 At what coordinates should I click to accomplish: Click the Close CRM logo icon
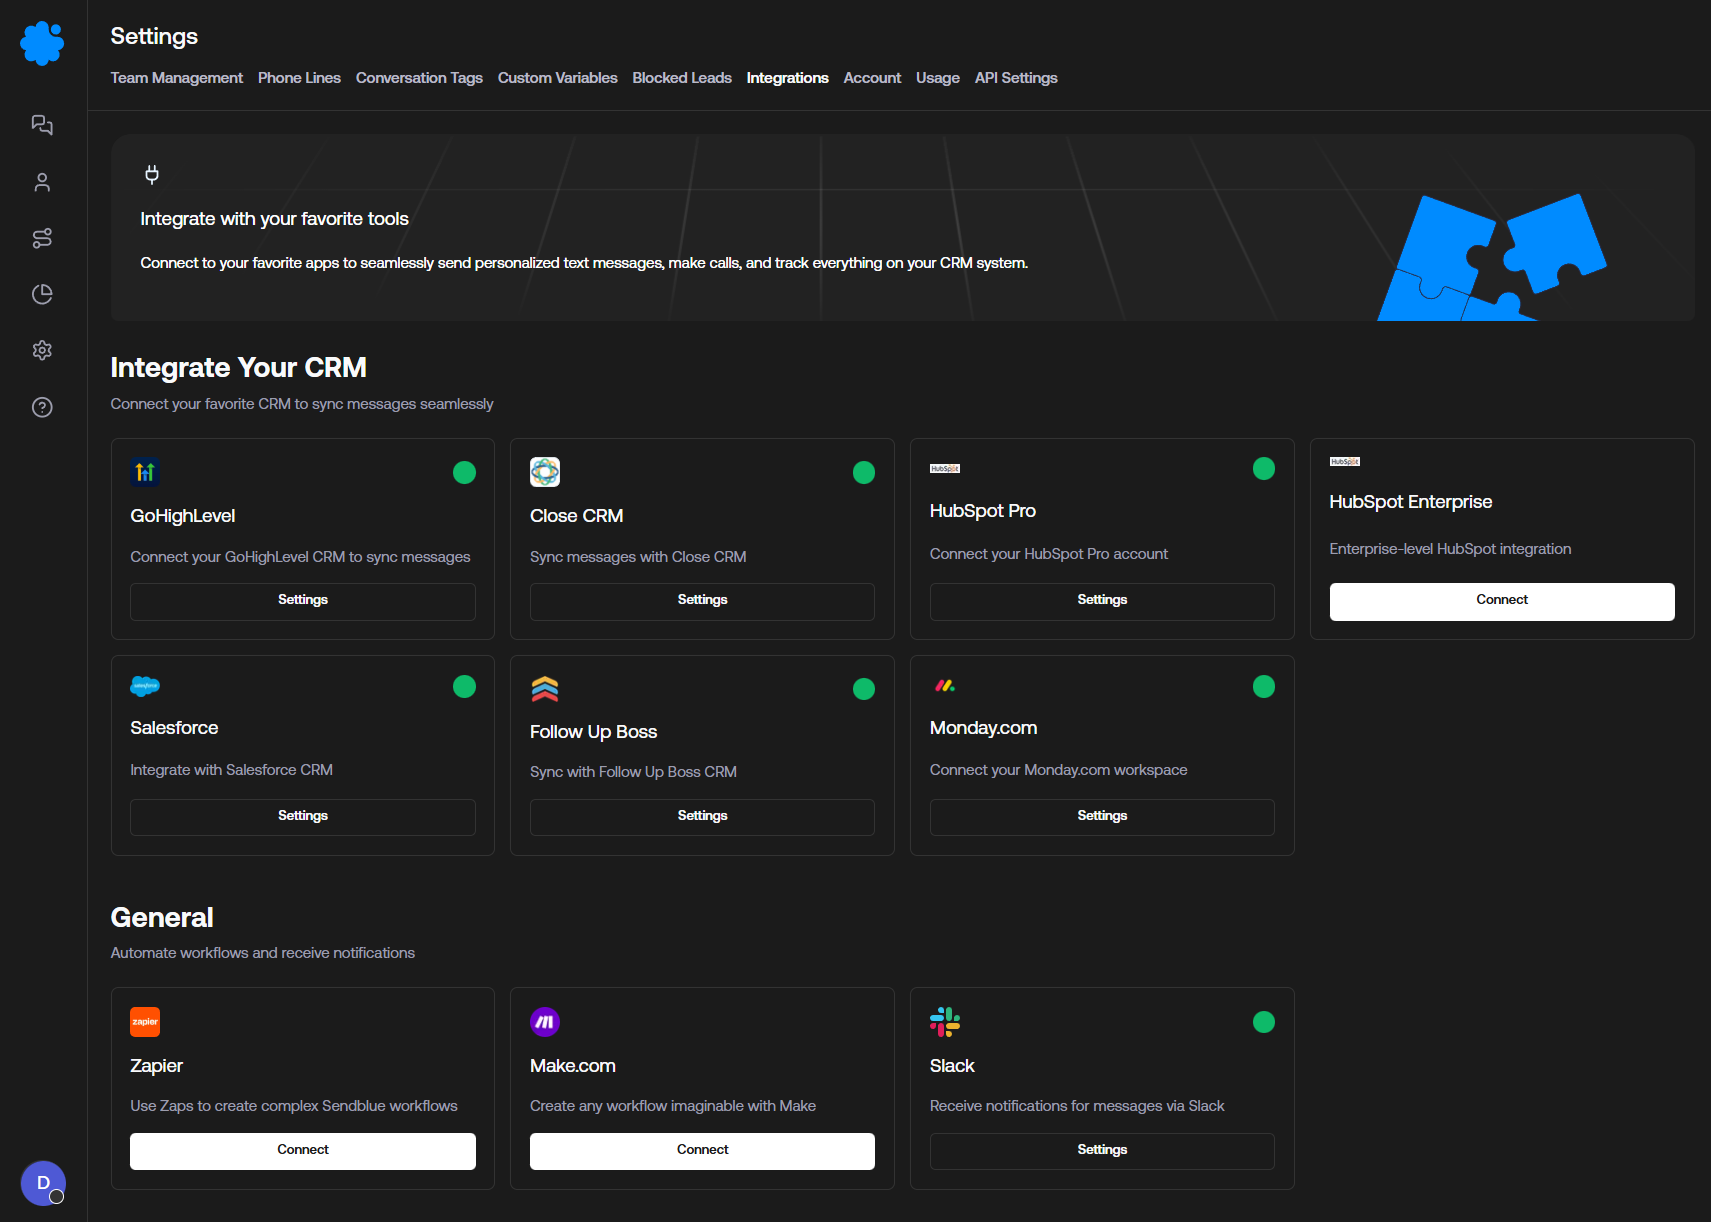pos(545,472)
